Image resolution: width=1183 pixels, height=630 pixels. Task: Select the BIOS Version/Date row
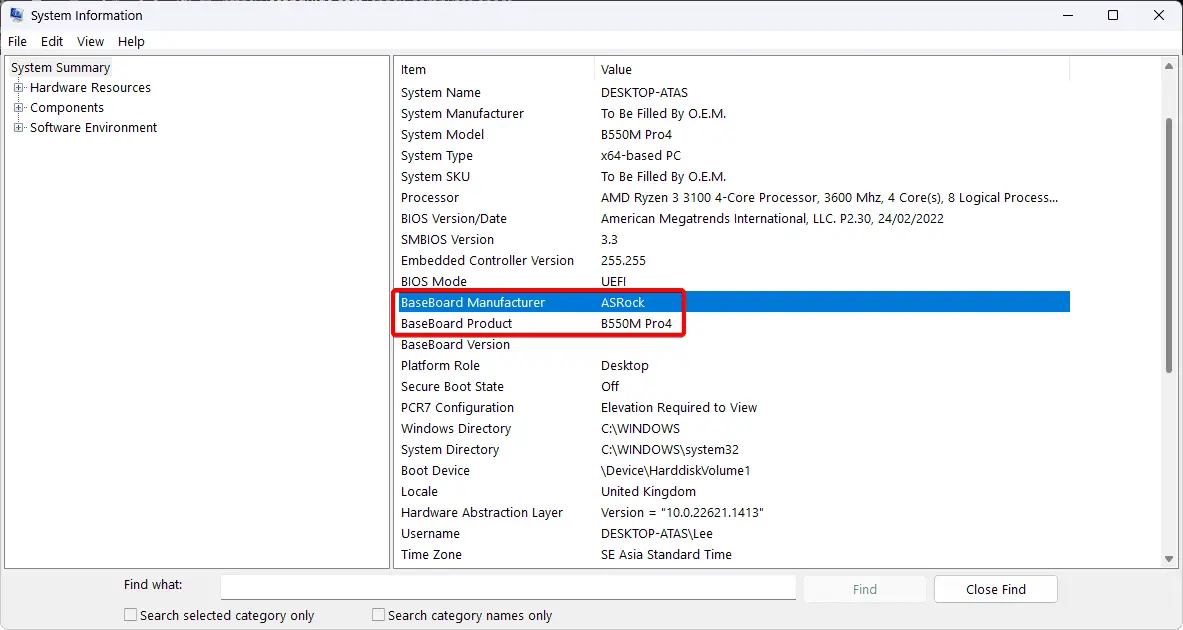(x=734, y=219)
